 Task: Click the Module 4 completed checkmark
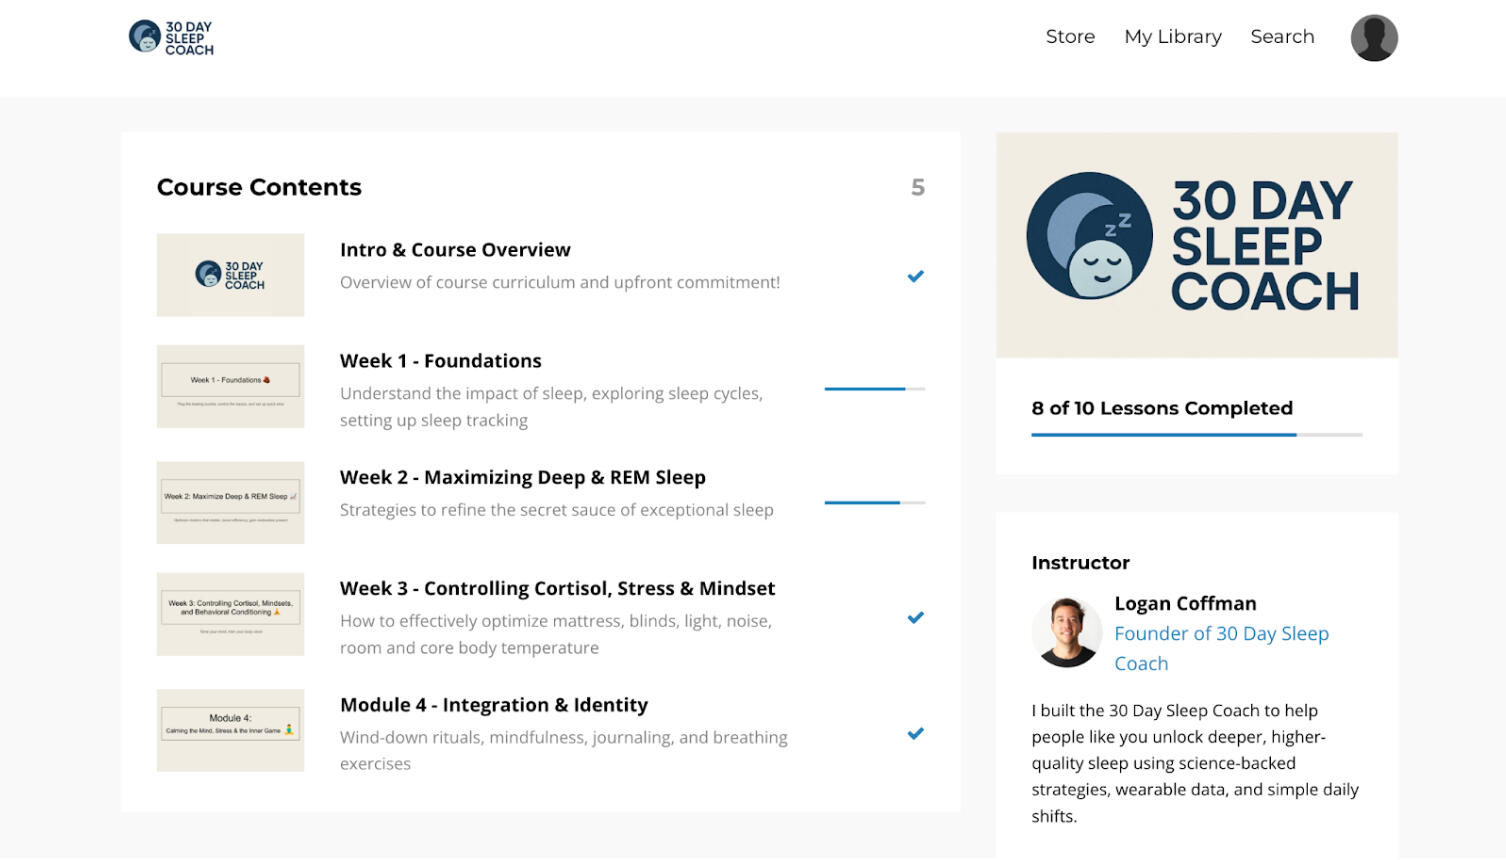tap(915, 734)
